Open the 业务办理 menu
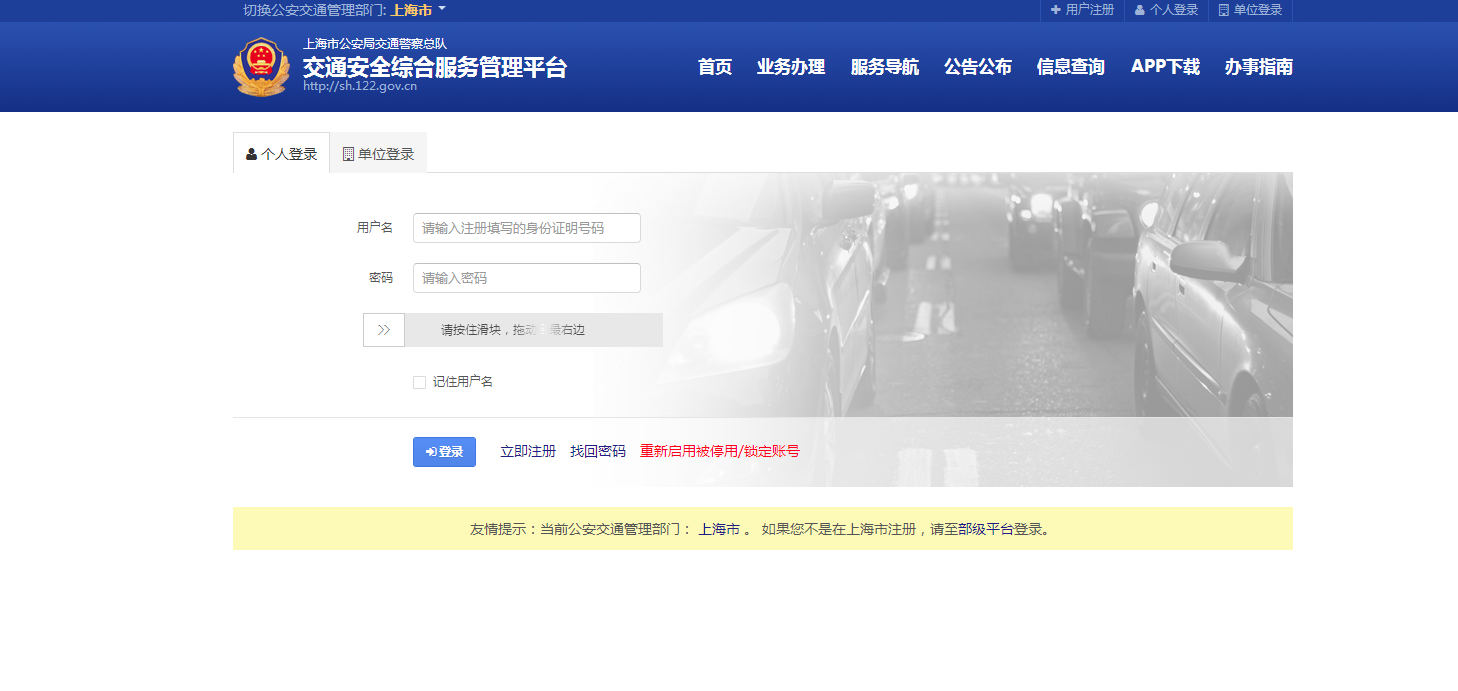 pyautogui.click(x=791, y=67)
